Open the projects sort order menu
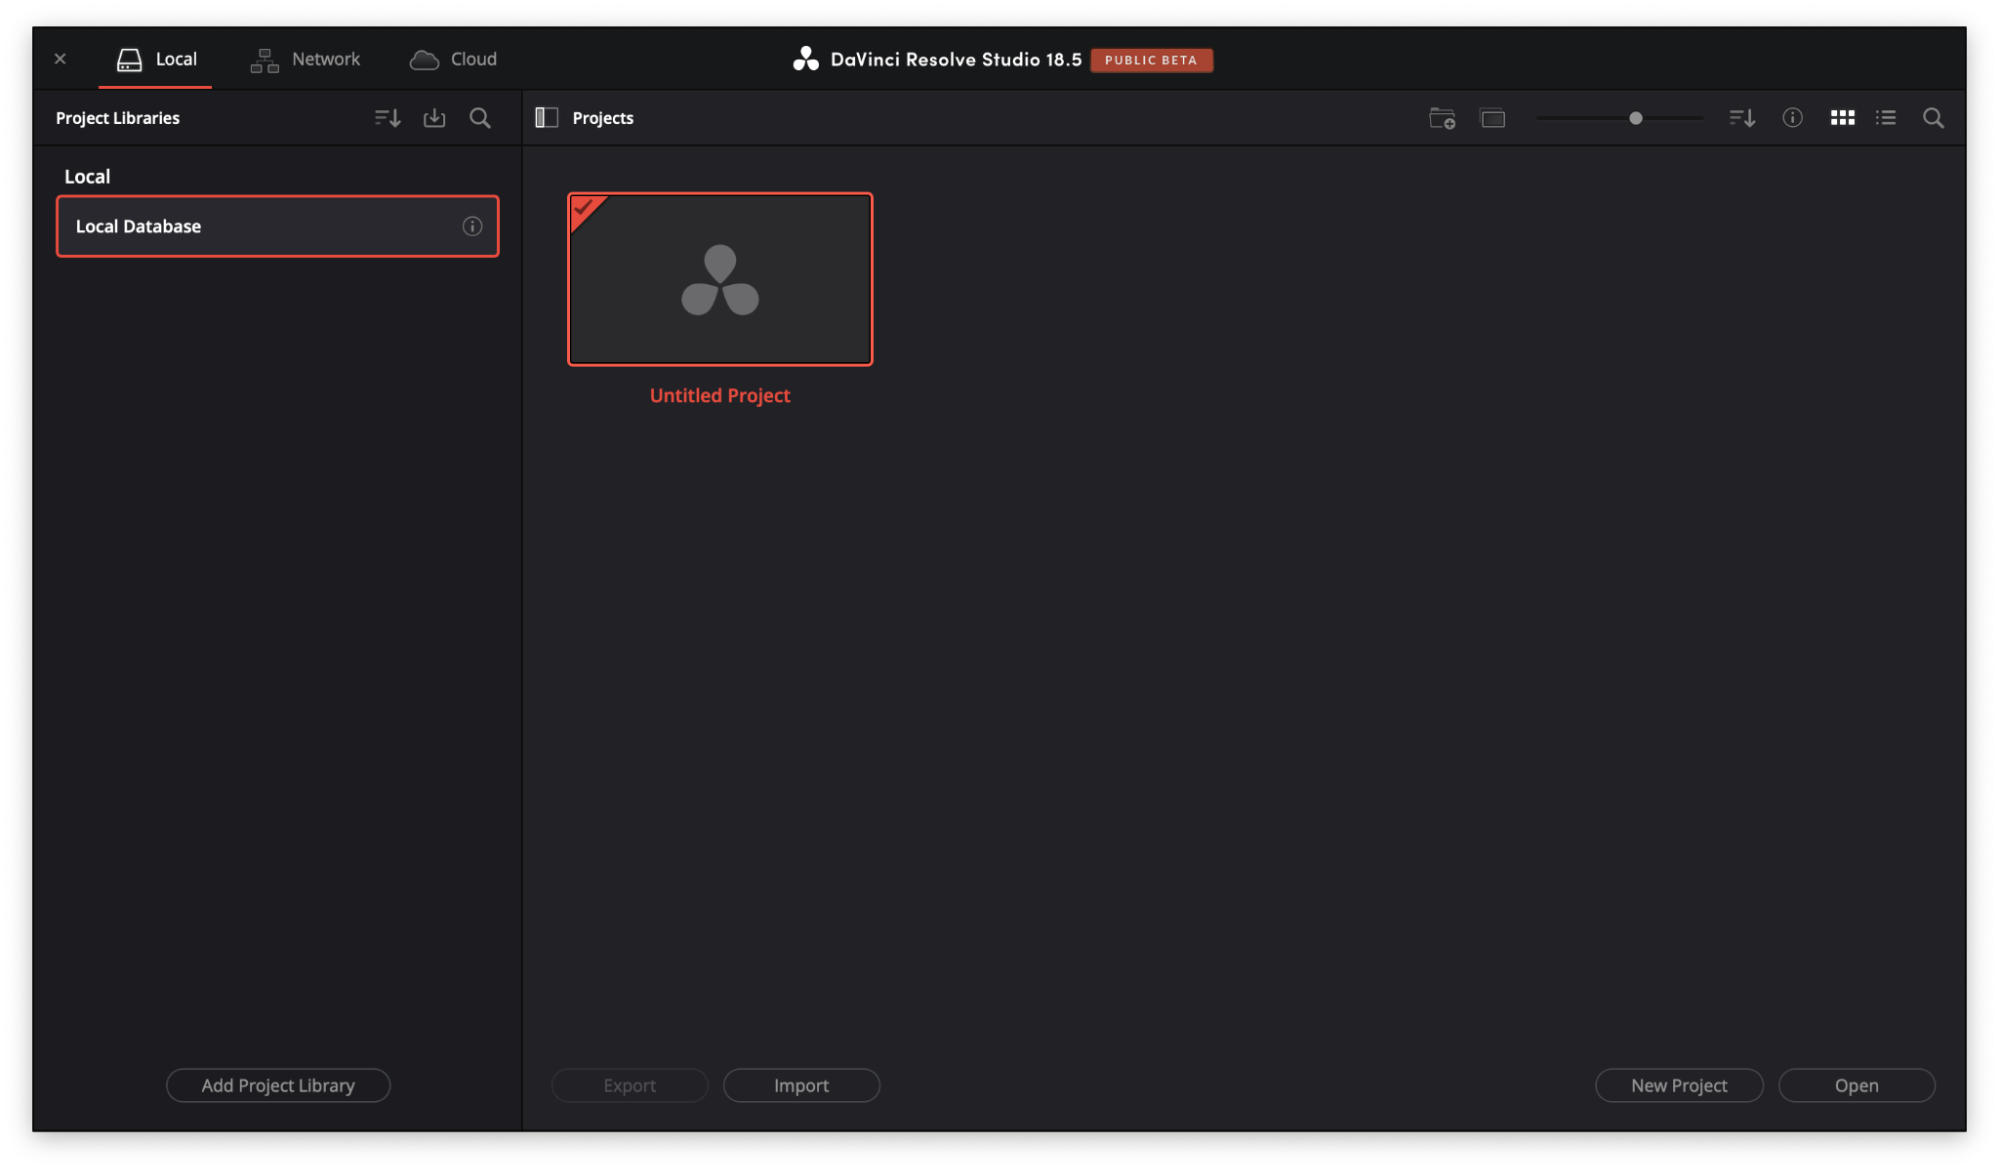 coord(1742,118)
